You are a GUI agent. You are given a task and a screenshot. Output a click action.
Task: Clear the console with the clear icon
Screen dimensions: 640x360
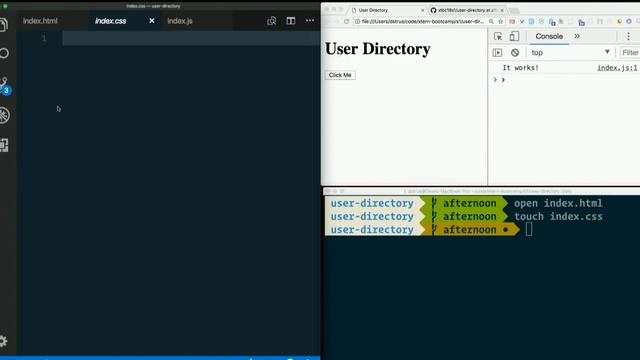click(x=515, y=53)
